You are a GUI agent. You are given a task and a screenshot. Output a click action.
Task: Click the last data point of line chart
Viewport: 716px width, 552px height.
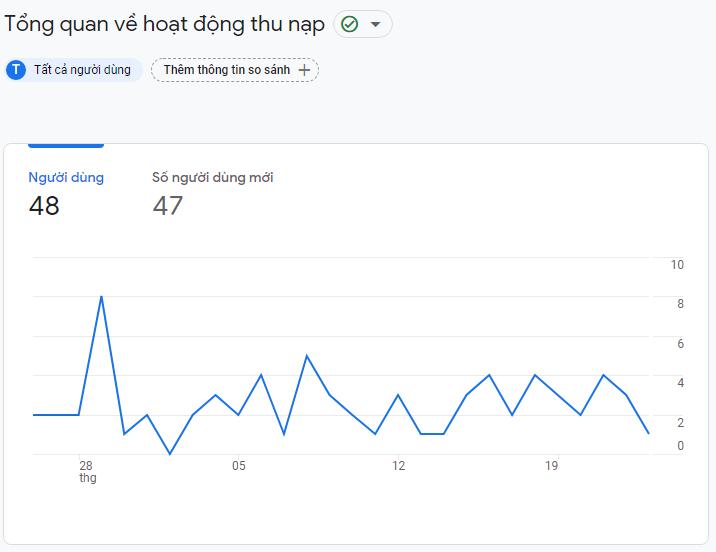[648, 433]
